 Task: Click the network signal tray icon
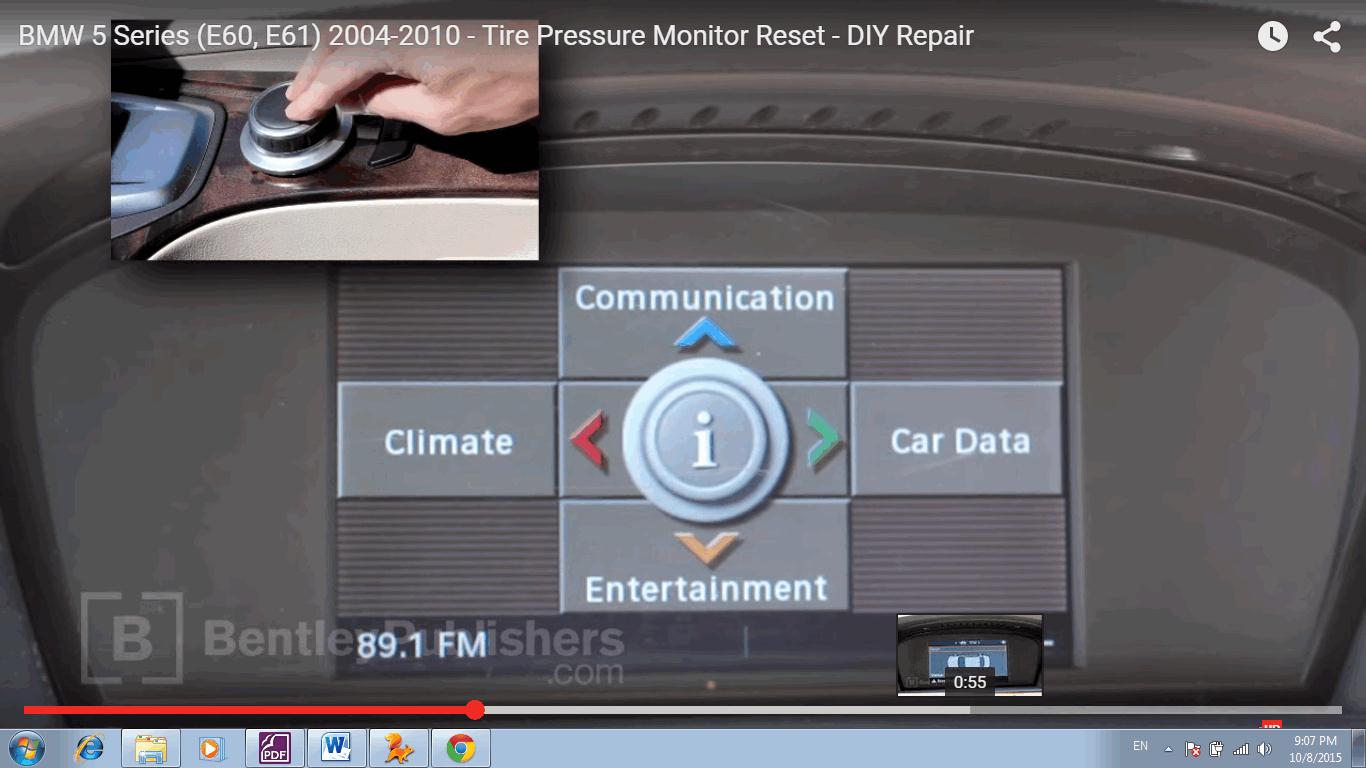1241,749
